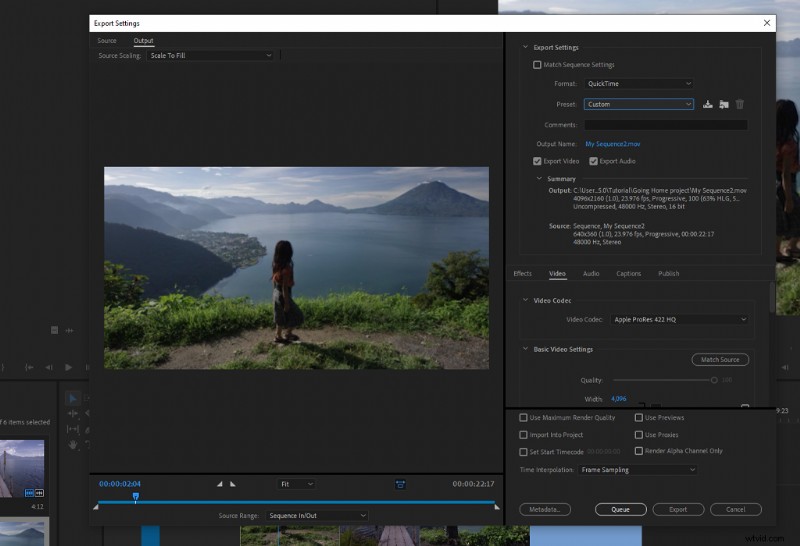
Task: Click Go to In point in Source Monitor
Action: coord(30,367)
